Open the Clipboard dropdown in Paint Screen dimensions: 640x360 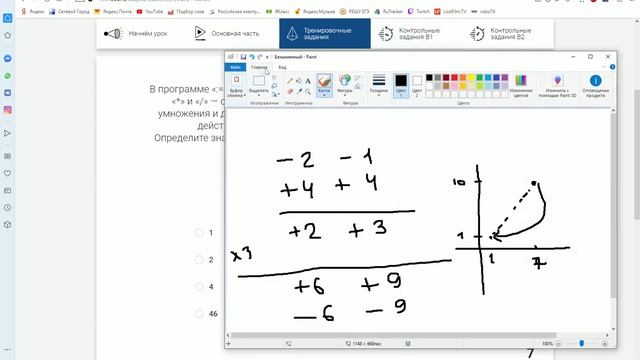[236, 93]
